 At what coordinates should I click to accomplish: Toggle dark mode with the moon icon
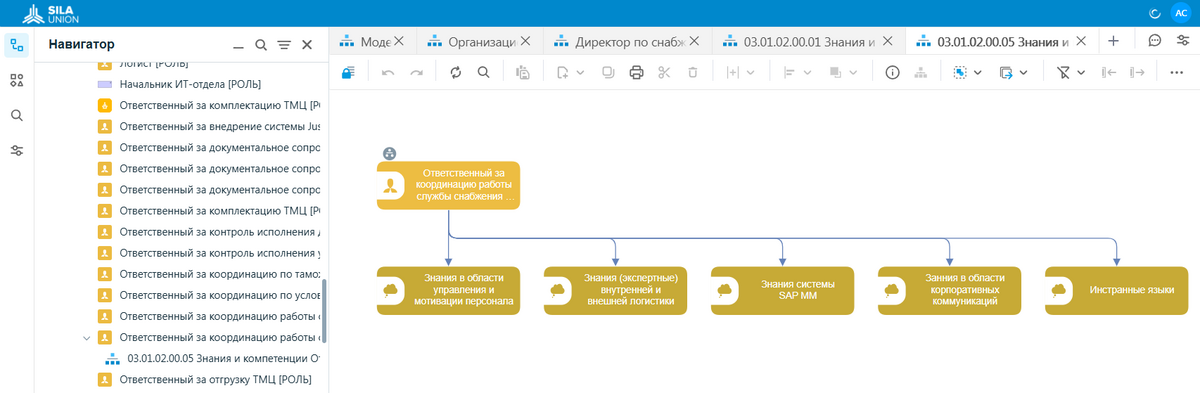[1154, 13]
